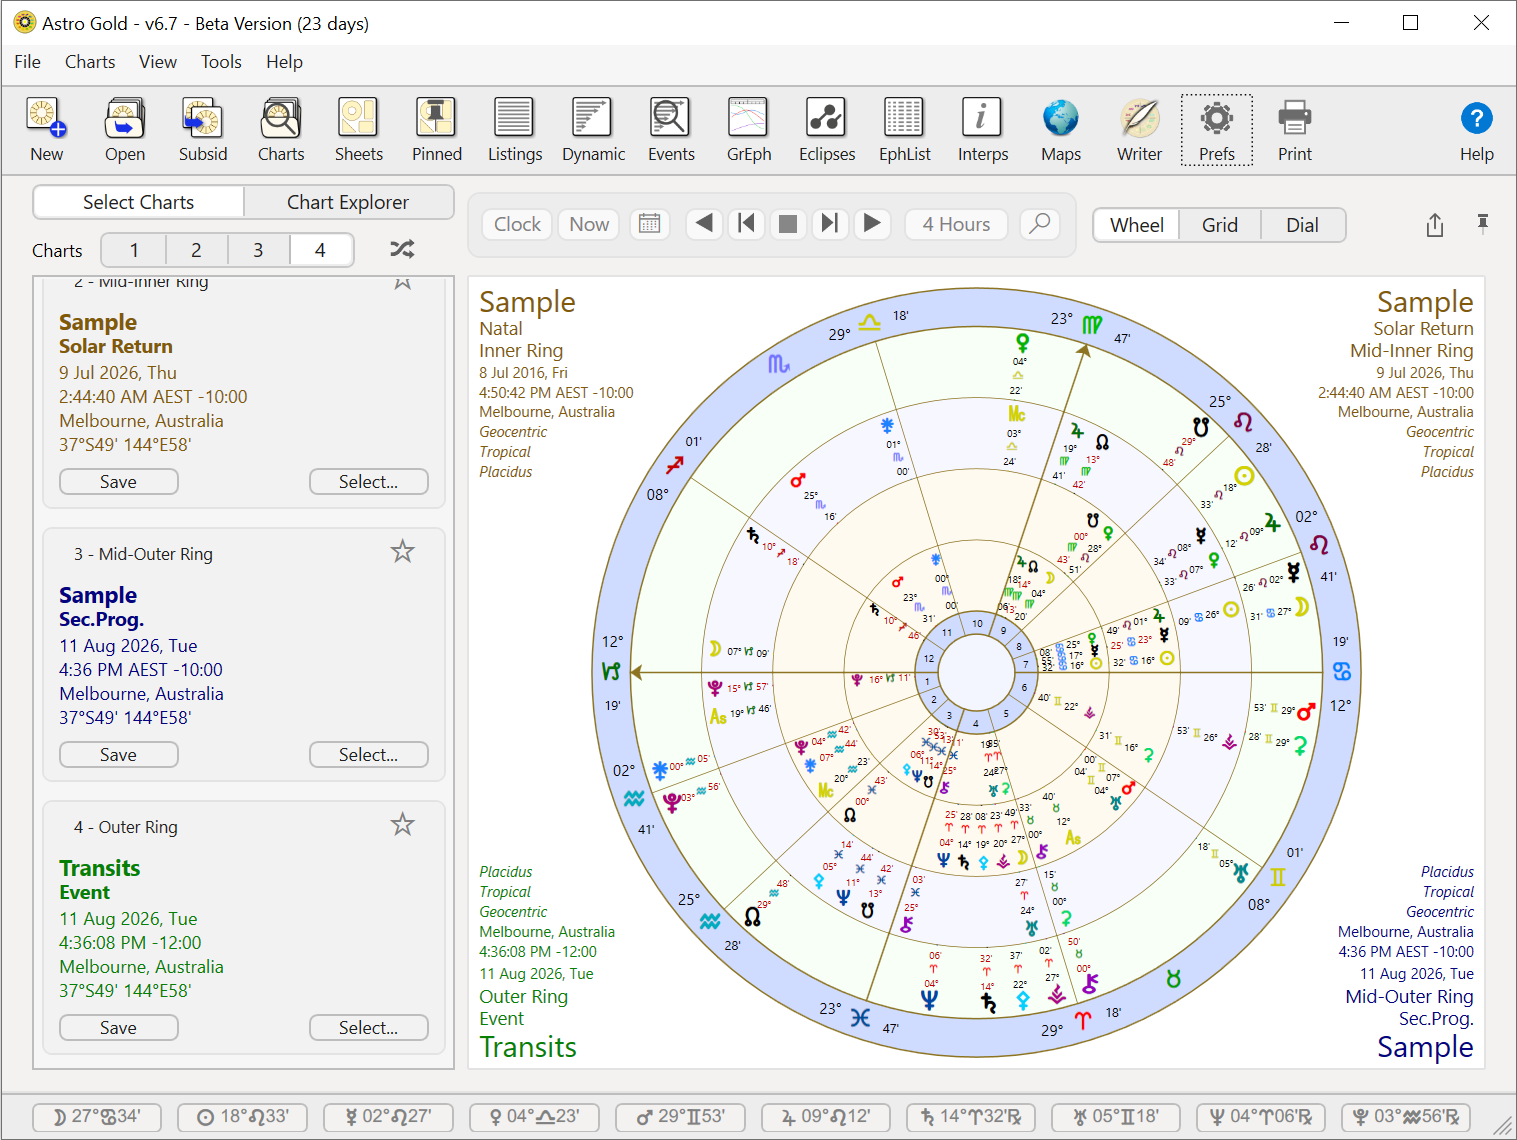This screenshot has width=1517, height=1140.
Task: Open the Help menu
Action: click(x=284, y=62)
